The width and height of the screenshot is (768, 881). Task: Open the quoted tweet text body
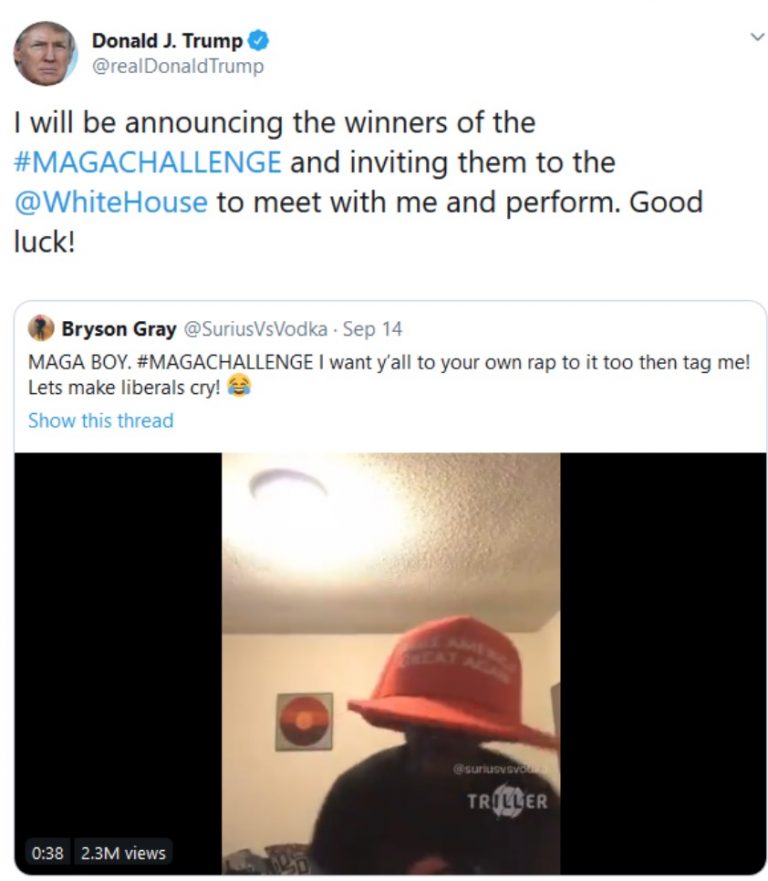(389, 374)
